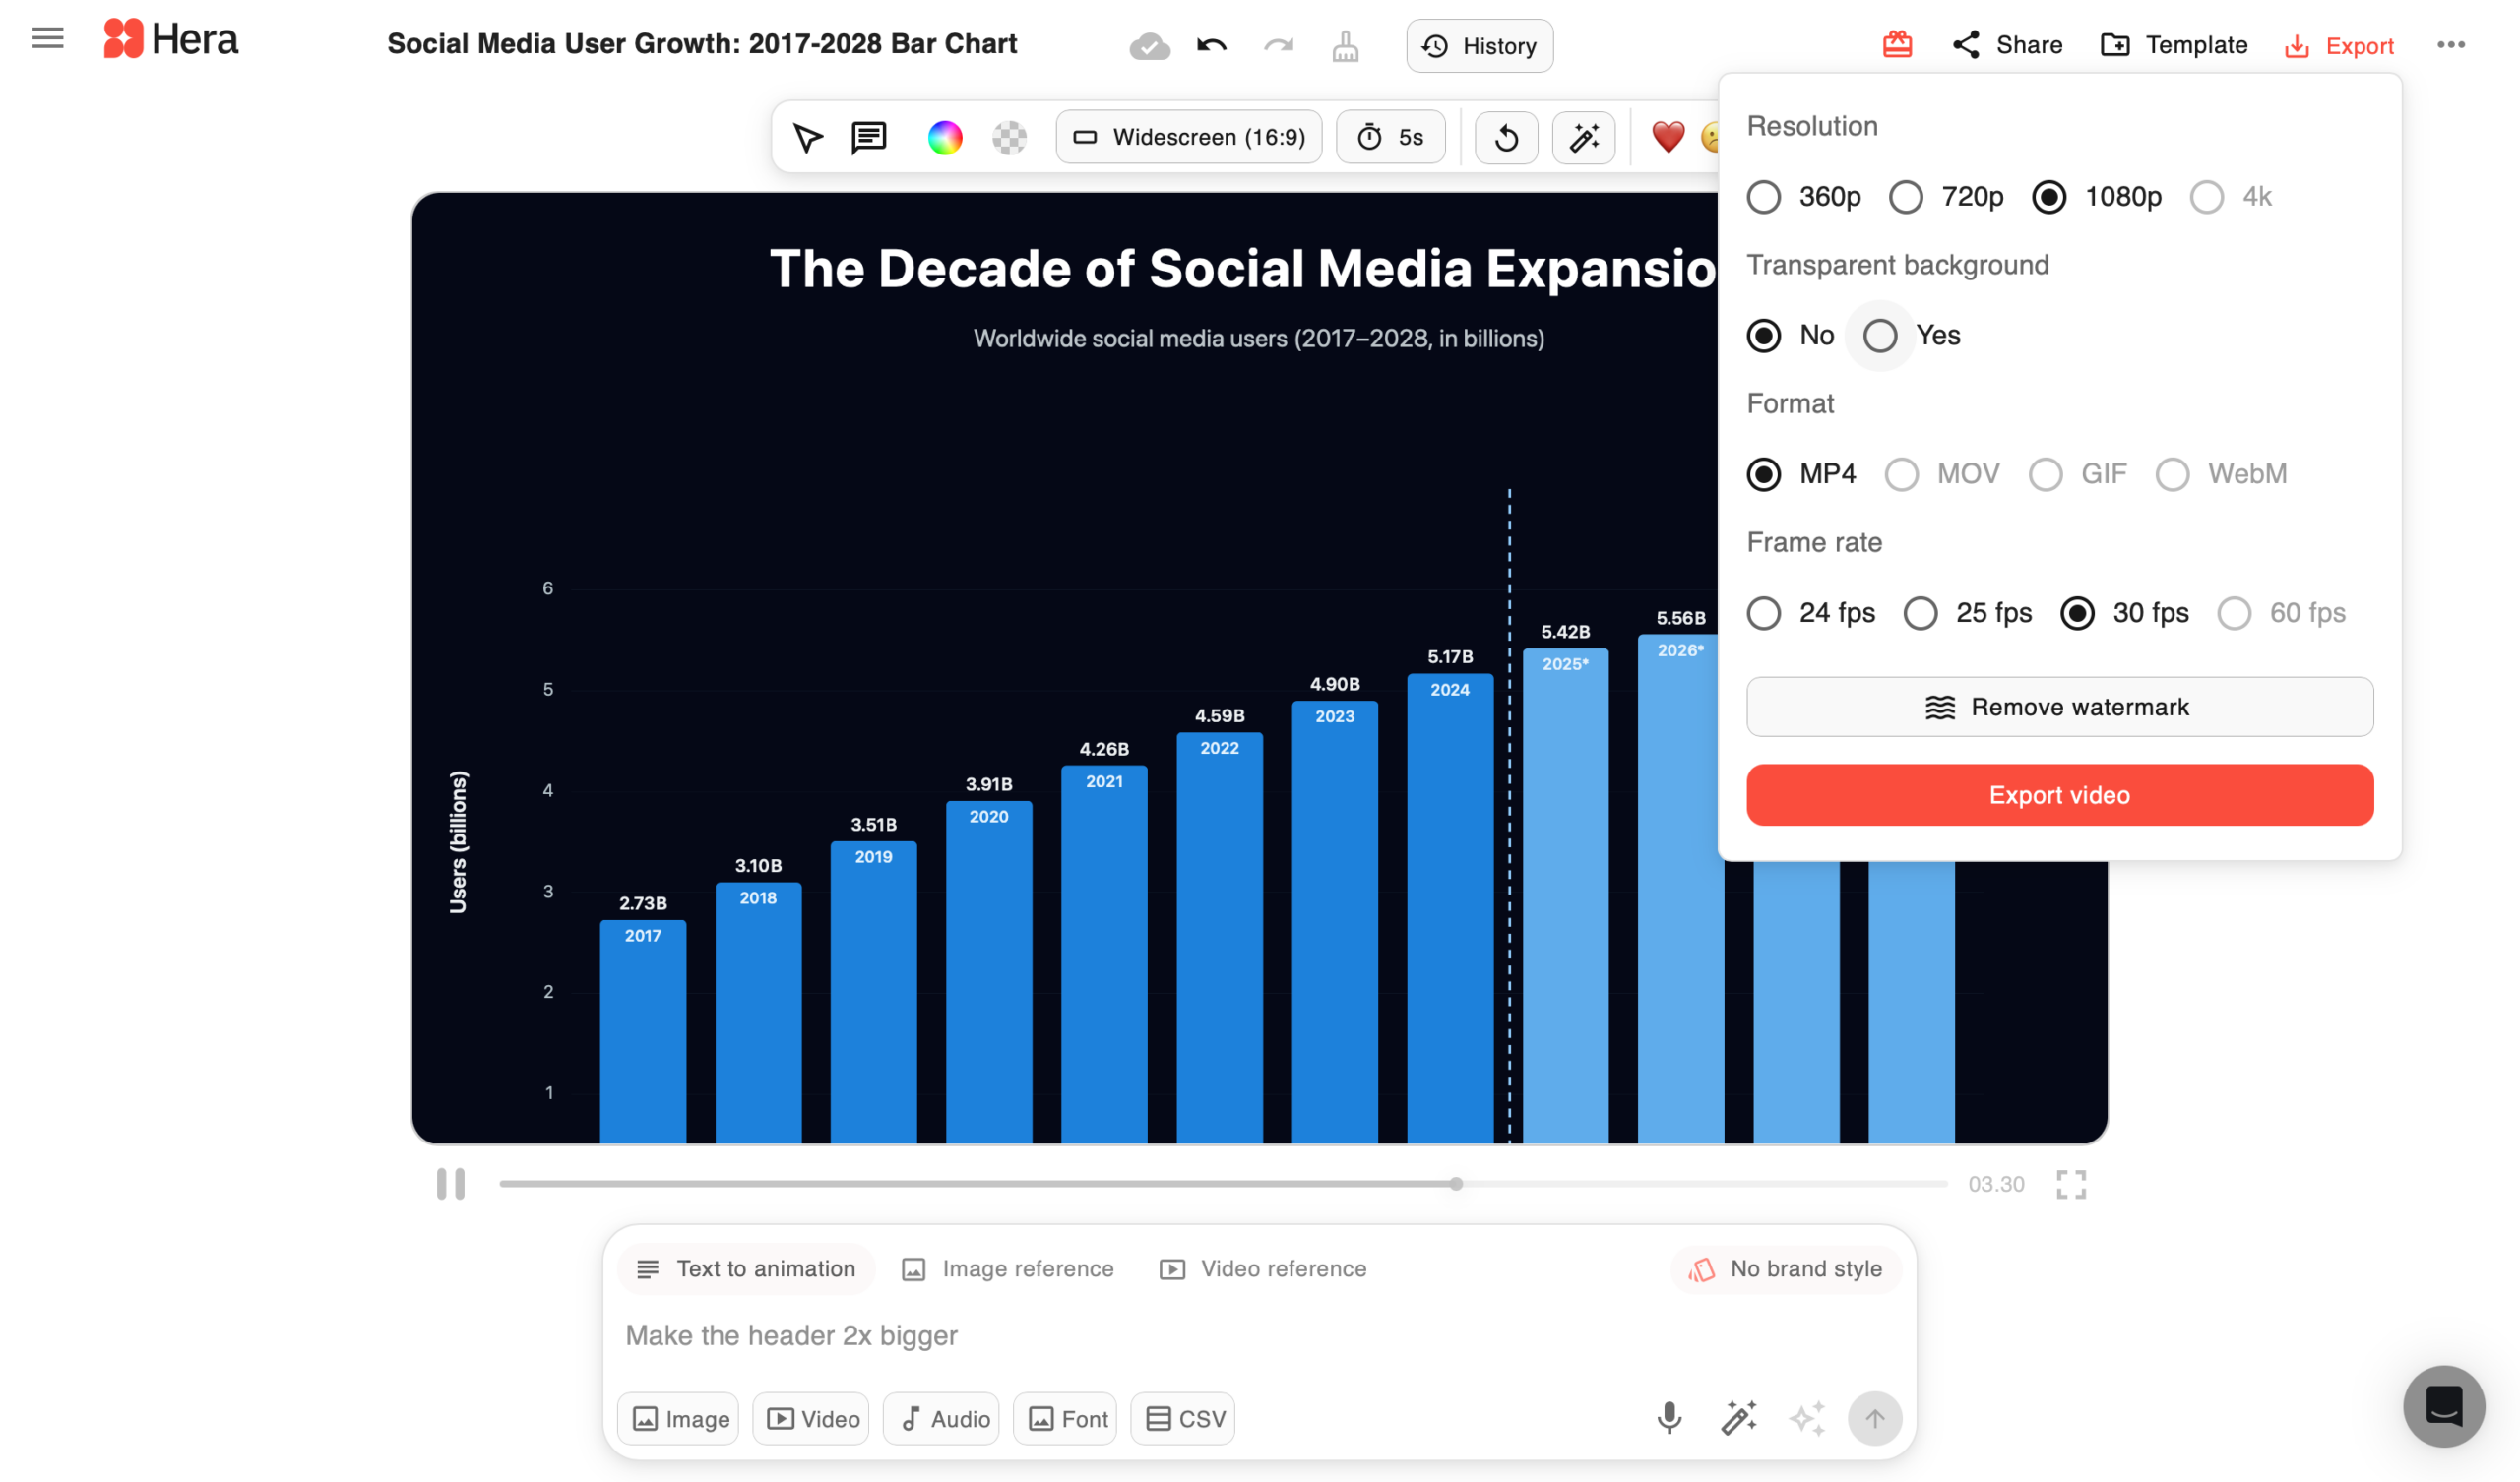Activate microphone voice input

point(1669,1418)
